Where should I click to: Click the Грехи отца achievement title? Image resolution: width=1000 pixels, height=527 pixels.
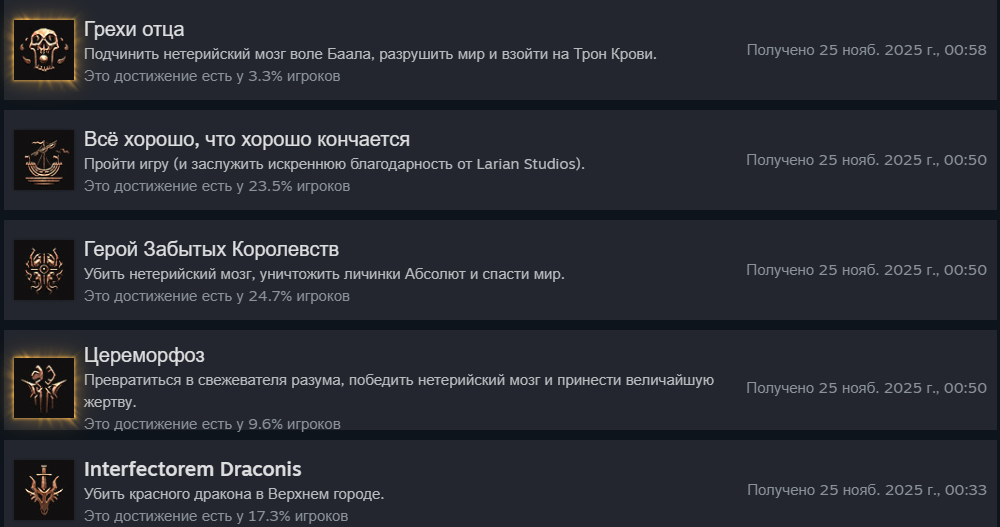[x=134, y=29]
